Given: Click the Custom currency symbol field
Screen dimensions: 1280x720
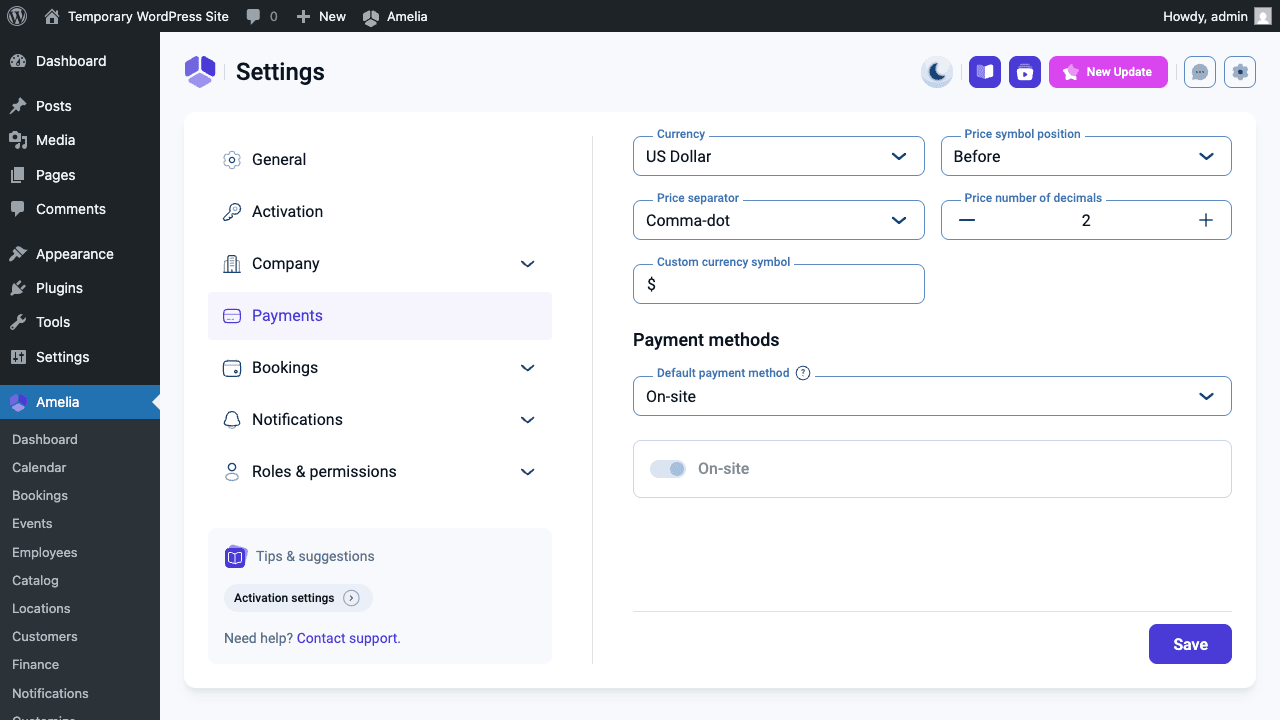Looking at the screenshot, I should (x=779, y=284).
